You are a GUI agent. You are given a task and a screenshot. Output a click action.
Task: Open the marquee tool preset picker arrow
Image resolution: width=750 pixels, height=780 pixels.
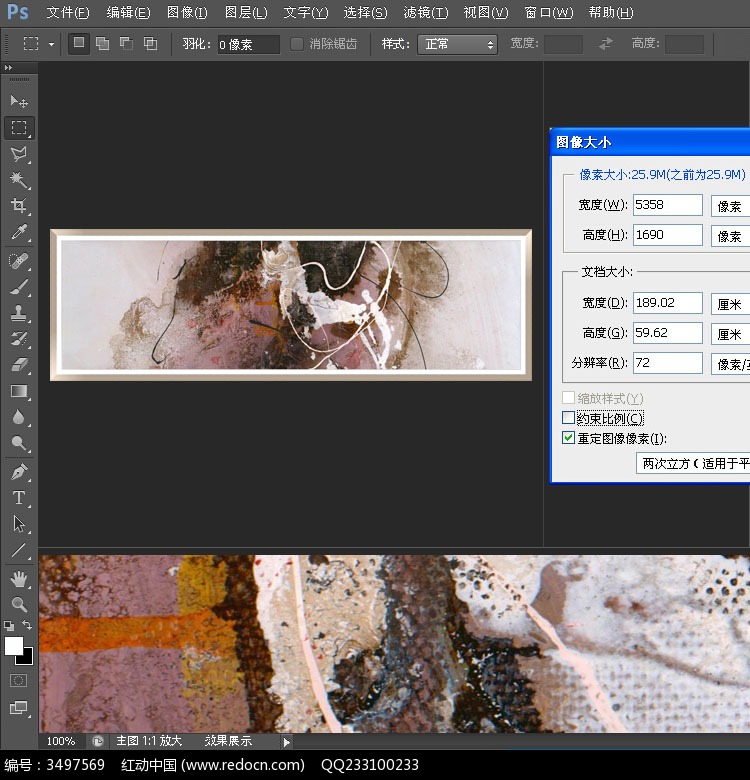pyautogui.click(x=51, y=44)
